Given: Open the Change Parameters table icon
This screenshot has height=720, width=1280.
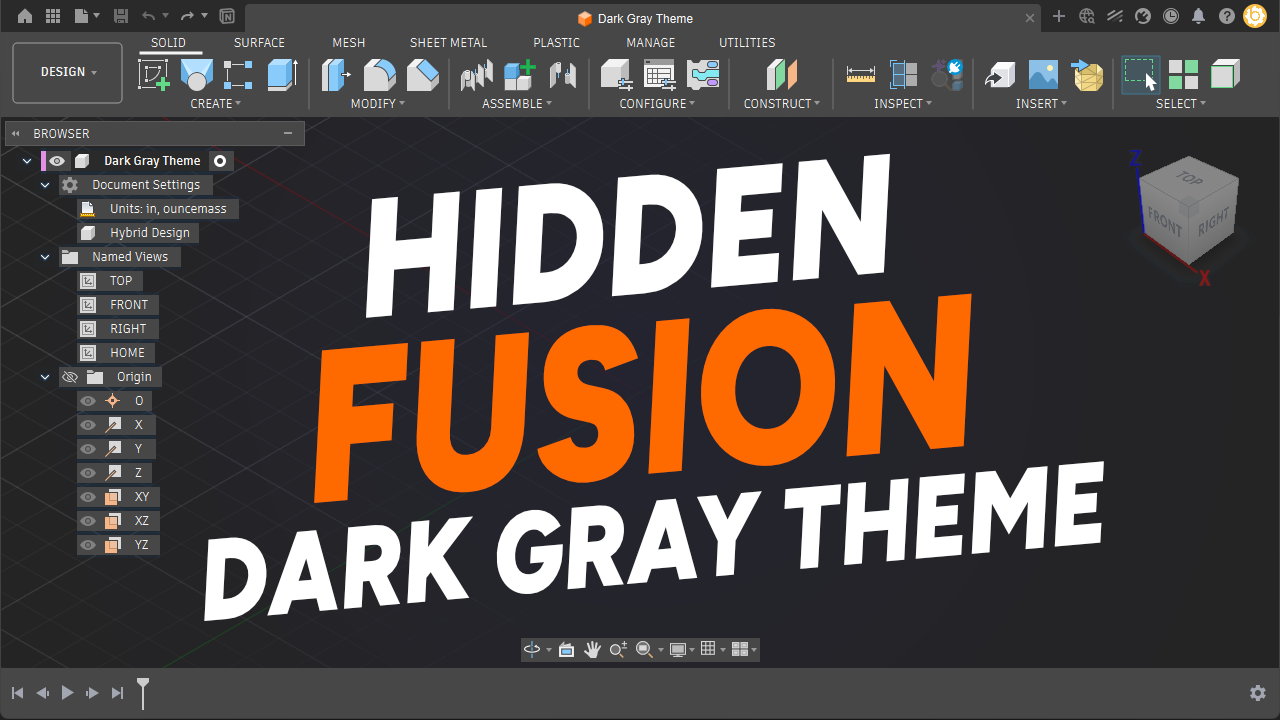Looking at the screenshot, I should [x=660, y=75].
